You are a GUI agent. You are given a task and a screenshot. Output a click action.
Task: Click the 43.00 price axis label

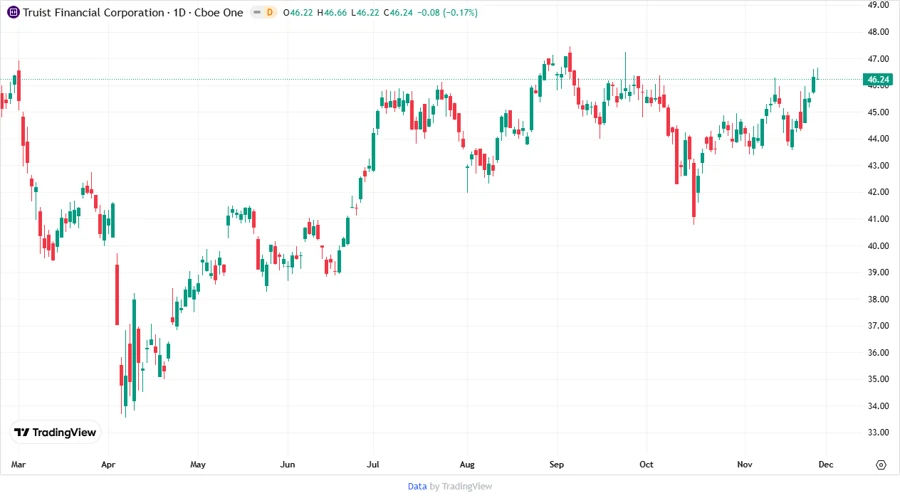[878, 165]
